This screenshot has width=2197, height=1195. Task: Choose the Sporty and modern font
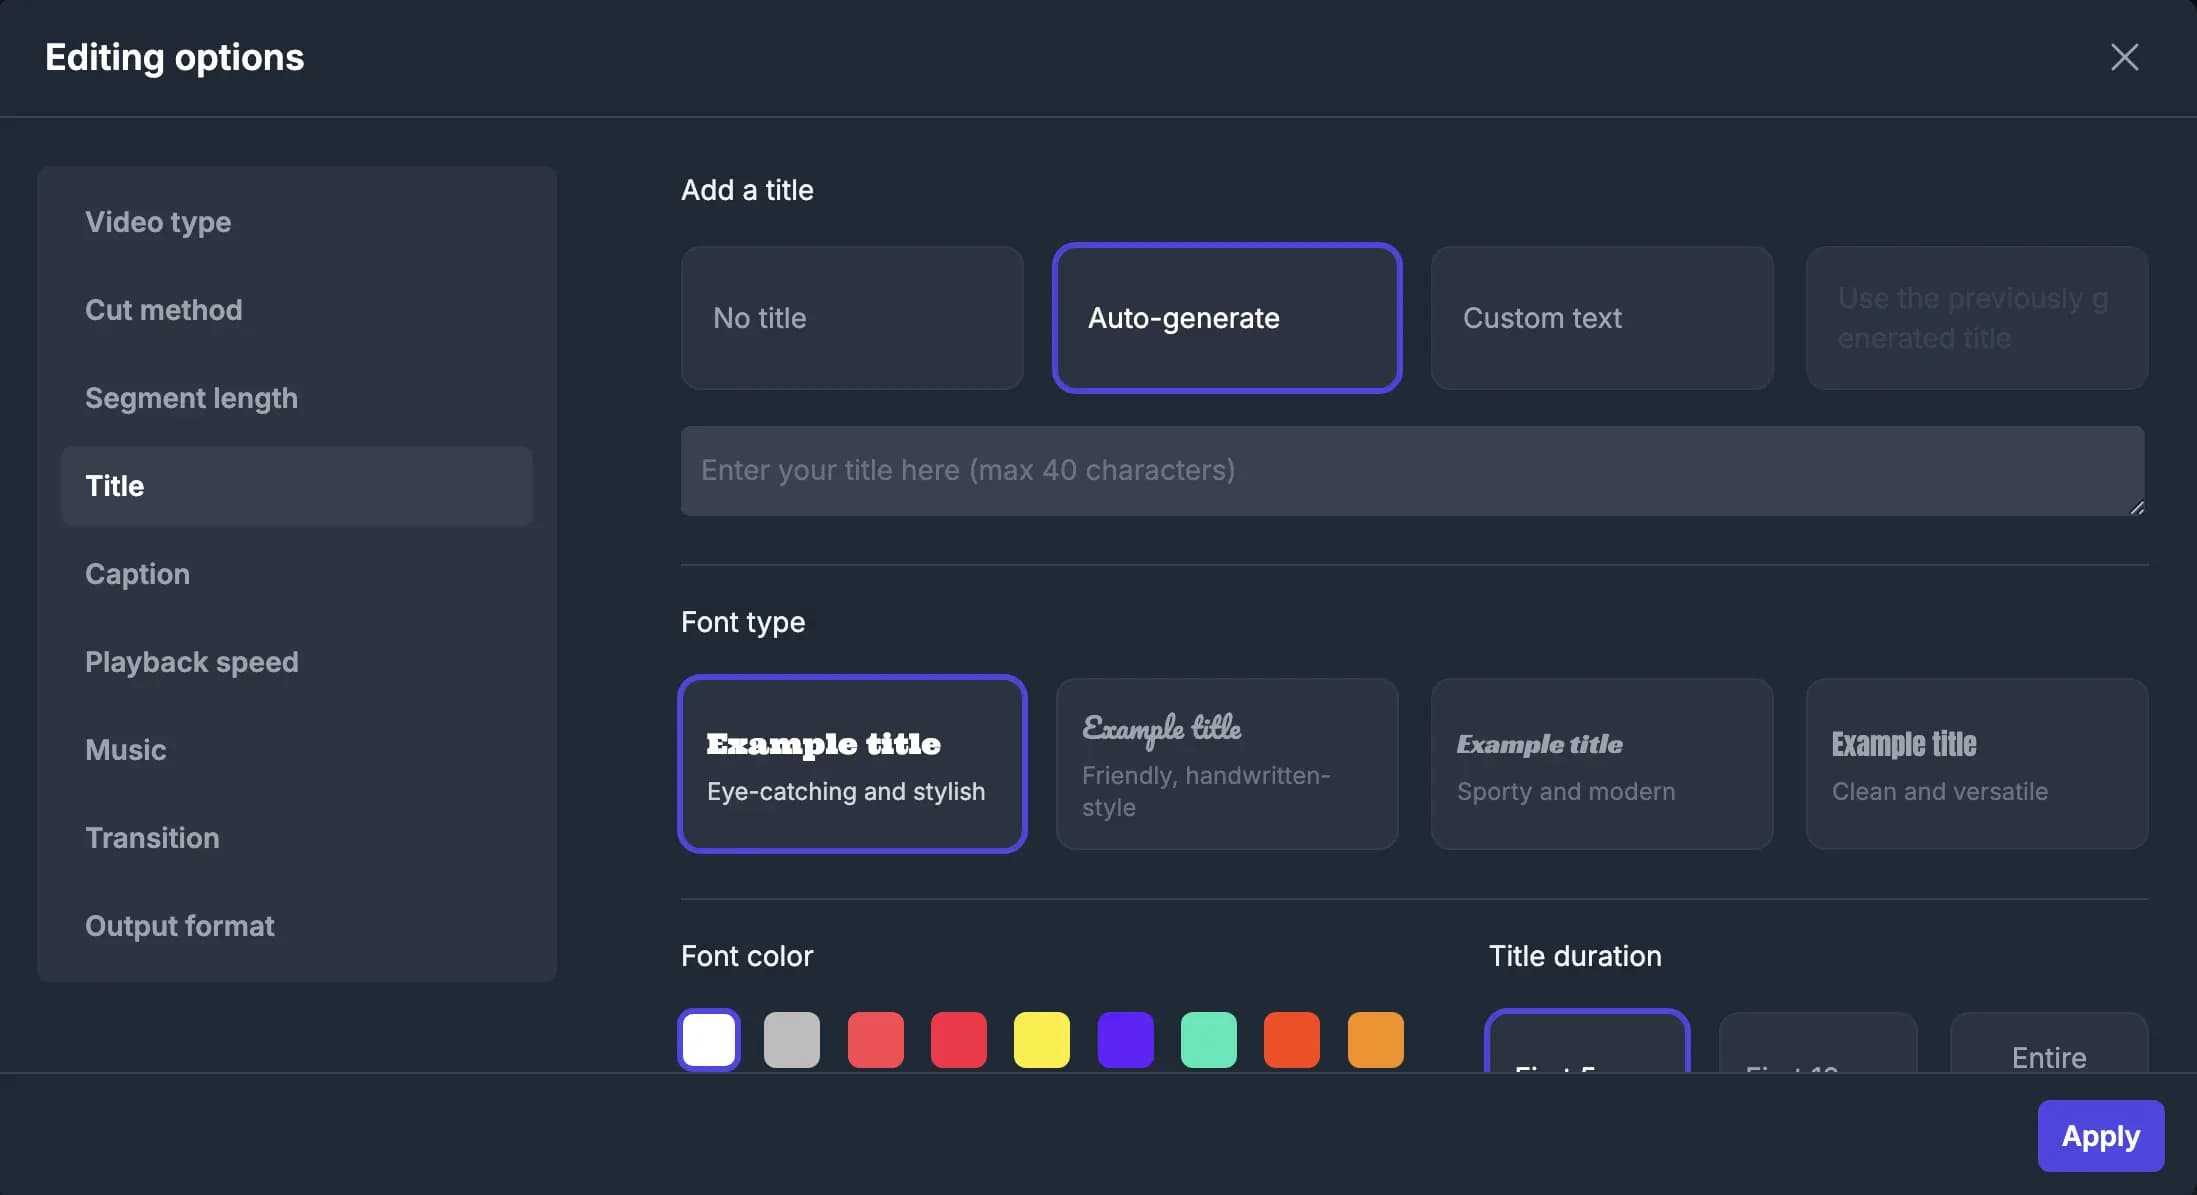1601,765
